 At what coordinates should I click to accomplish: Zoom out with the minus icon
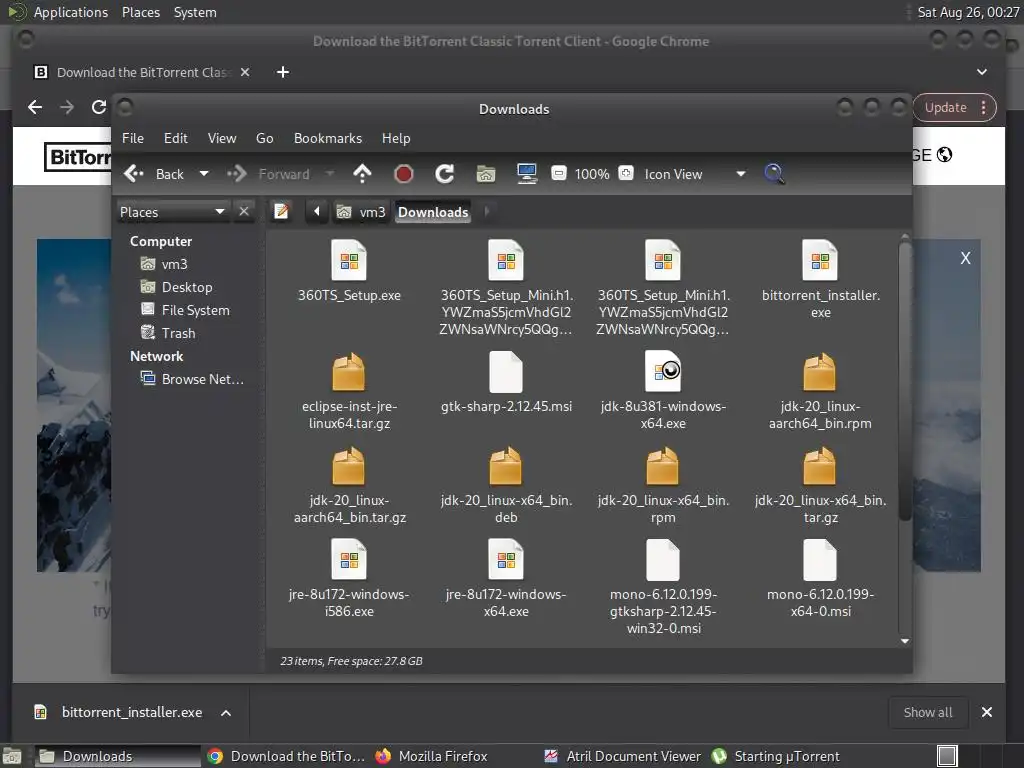tap(559, 174)
